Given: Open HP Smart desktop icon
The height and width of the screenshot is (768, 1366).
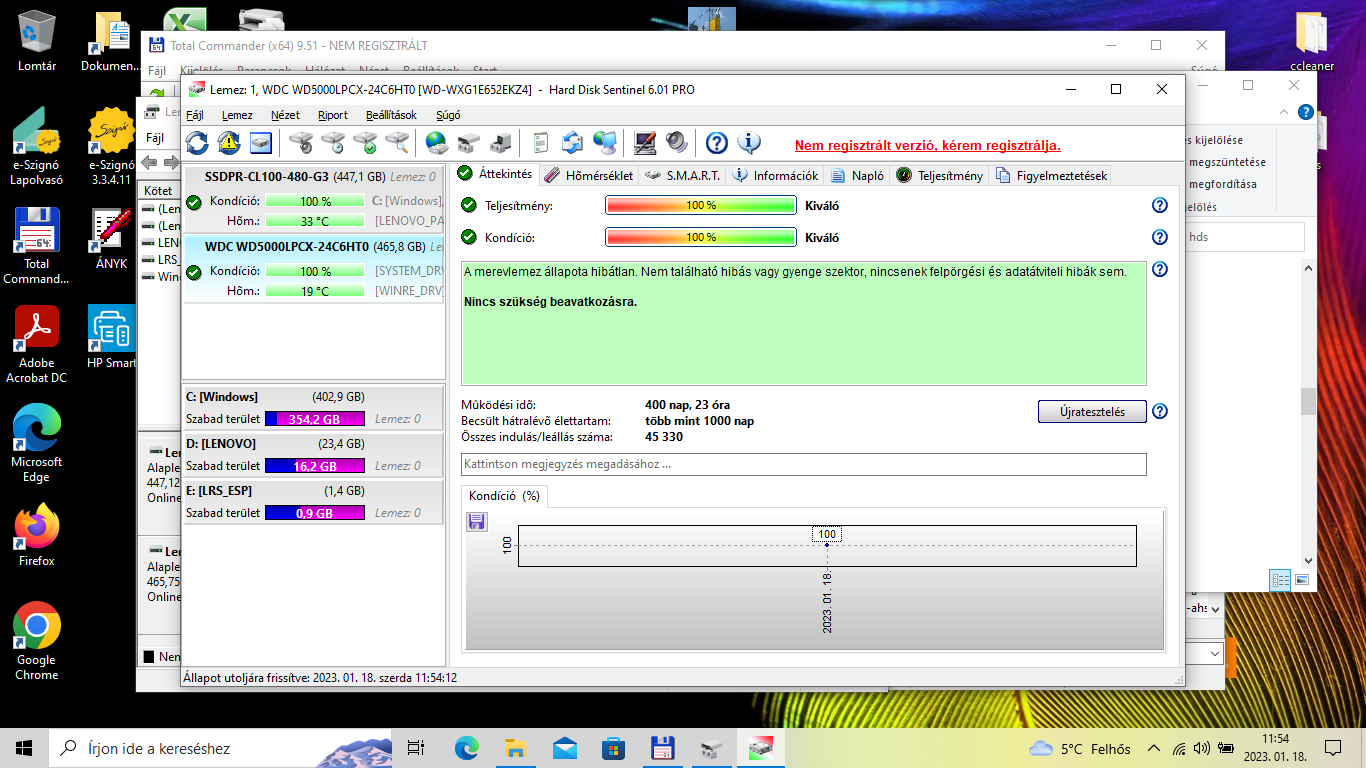Looking at the screenshot, I should tap(111, 337).
